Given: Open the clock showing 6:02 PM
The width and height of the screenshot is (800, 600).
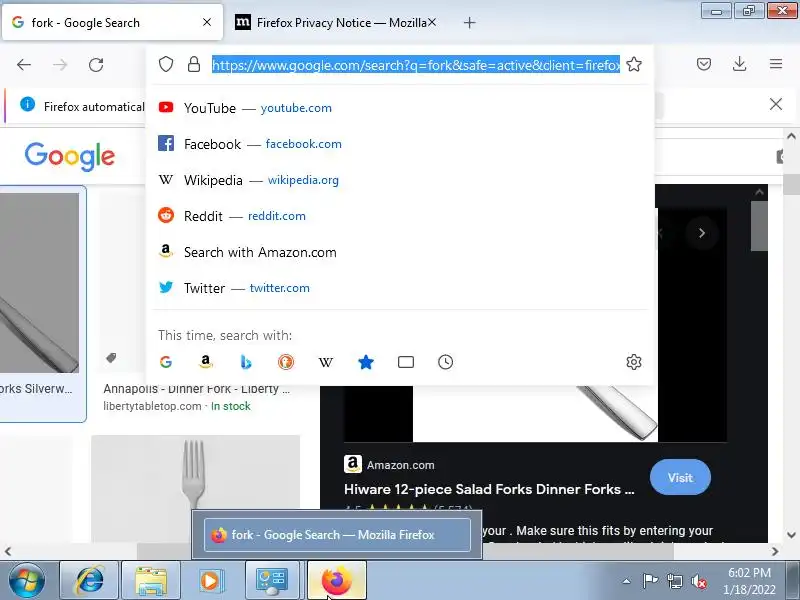Looking at the screenshot, I should point(749,581).
